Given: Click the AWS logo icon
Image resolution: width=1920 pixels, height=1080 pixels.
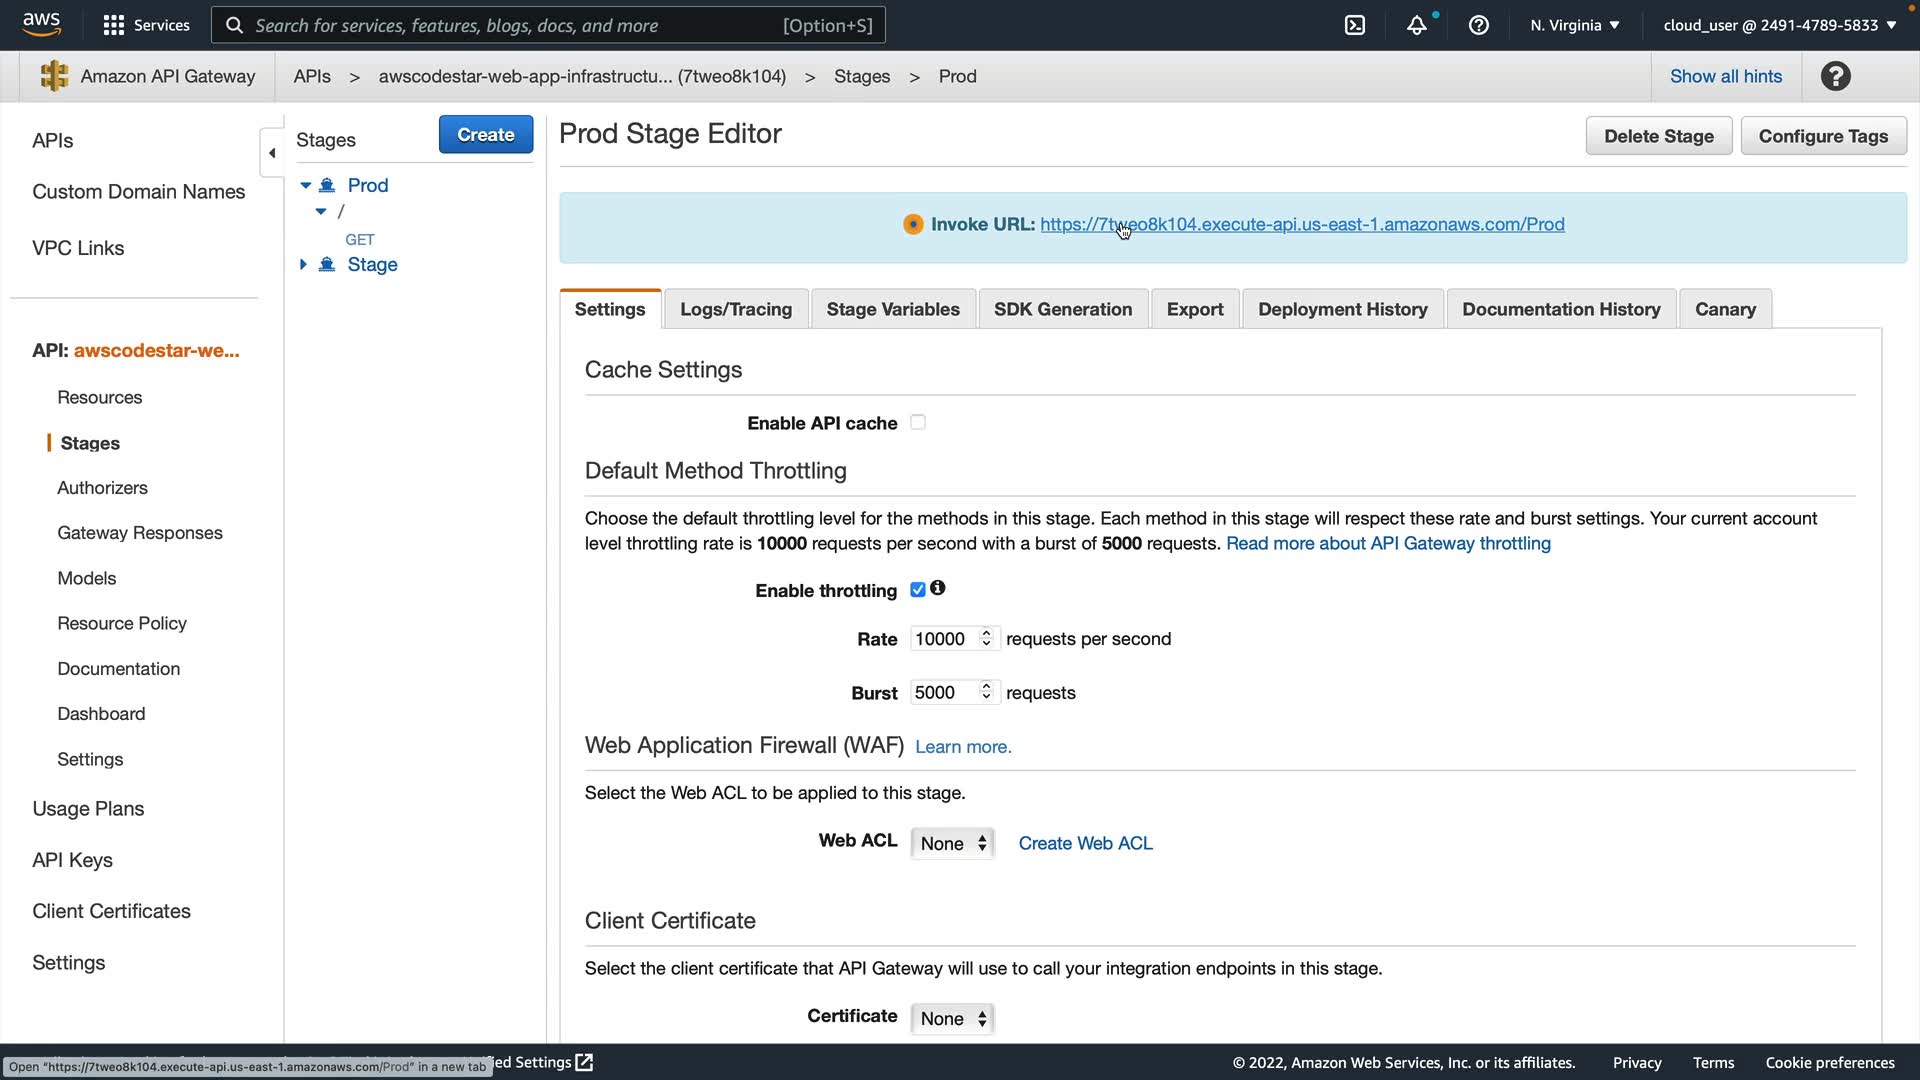Looking at the screenshot, I should [x=41, y=24].
